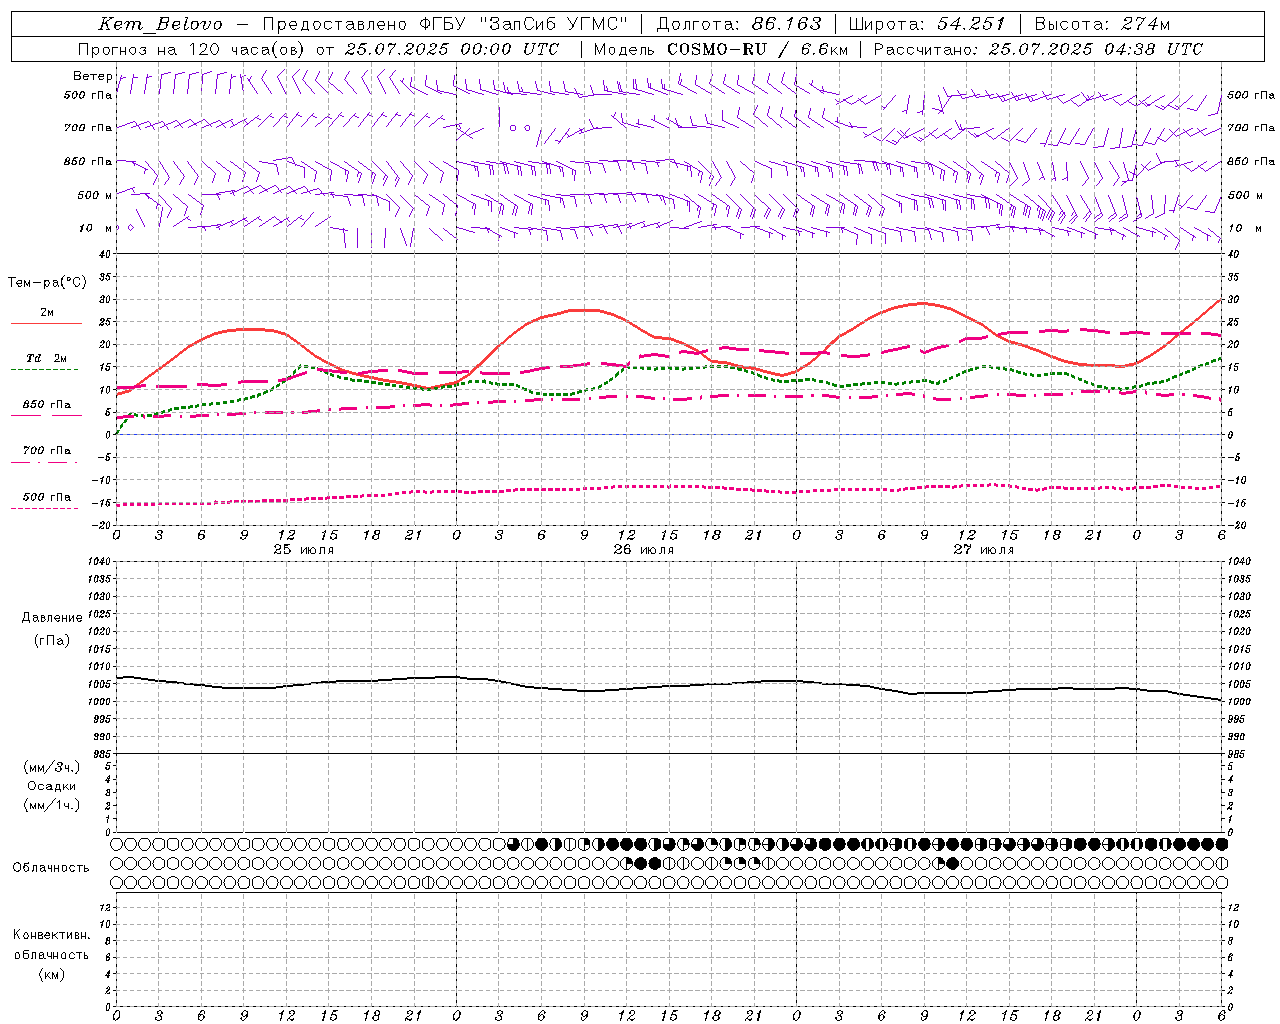Click the "27 июля" date label

click(x=984, y=550)
